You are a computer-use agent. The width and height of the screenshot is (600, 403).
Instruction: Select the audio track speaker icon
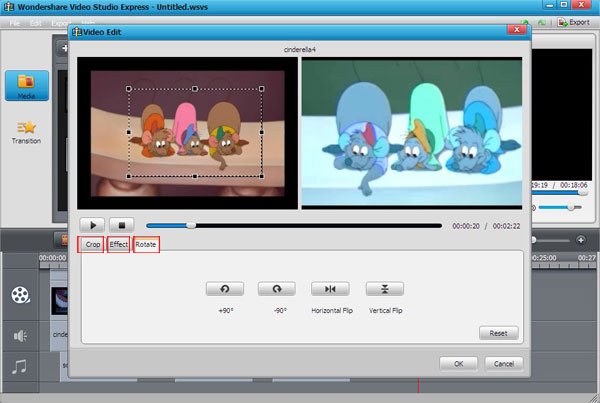click(21, 335)
